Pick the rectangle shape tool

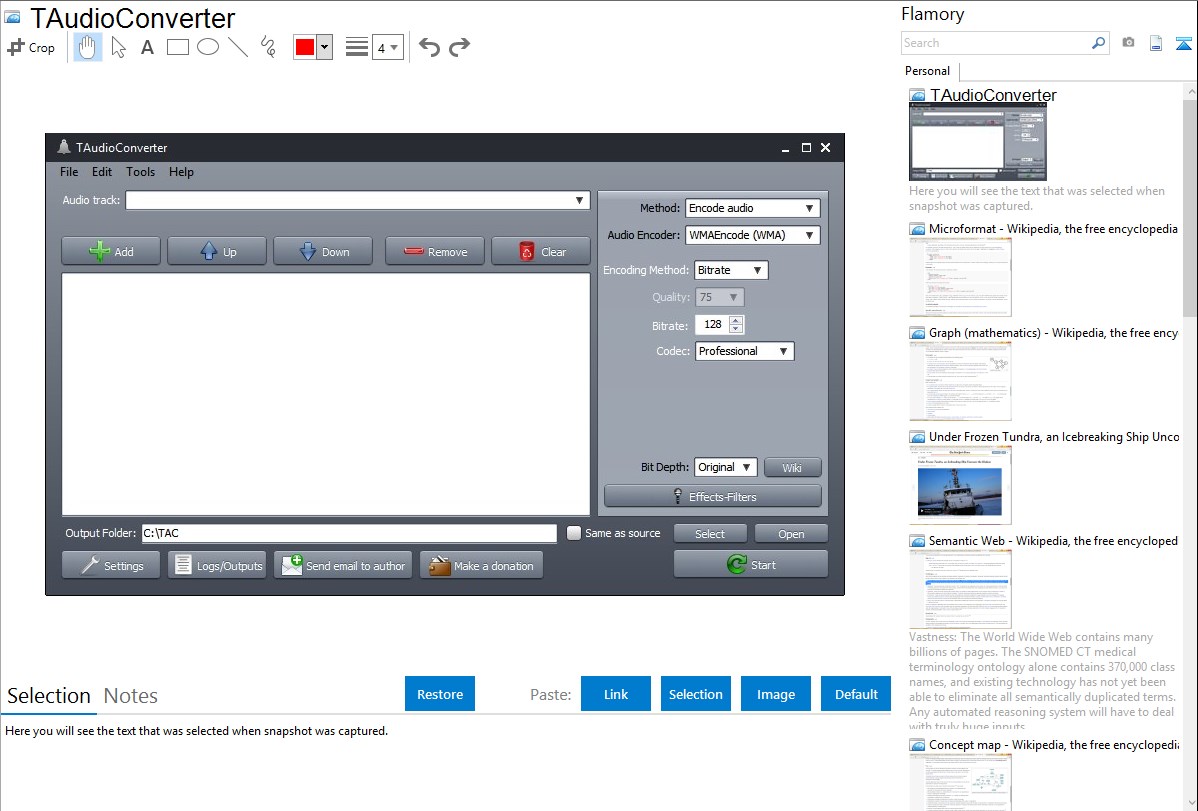177,47
